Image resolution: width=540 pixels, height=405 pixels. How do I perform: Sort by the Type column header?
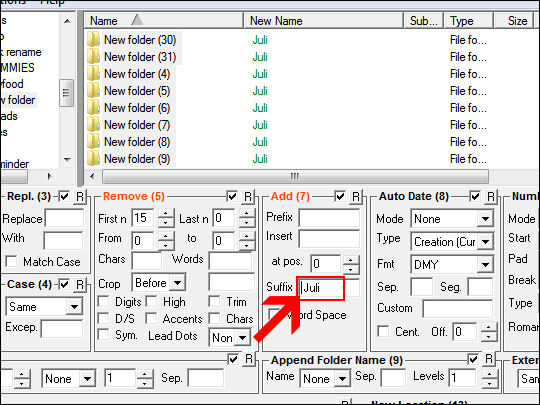click(x=468, y=21)
